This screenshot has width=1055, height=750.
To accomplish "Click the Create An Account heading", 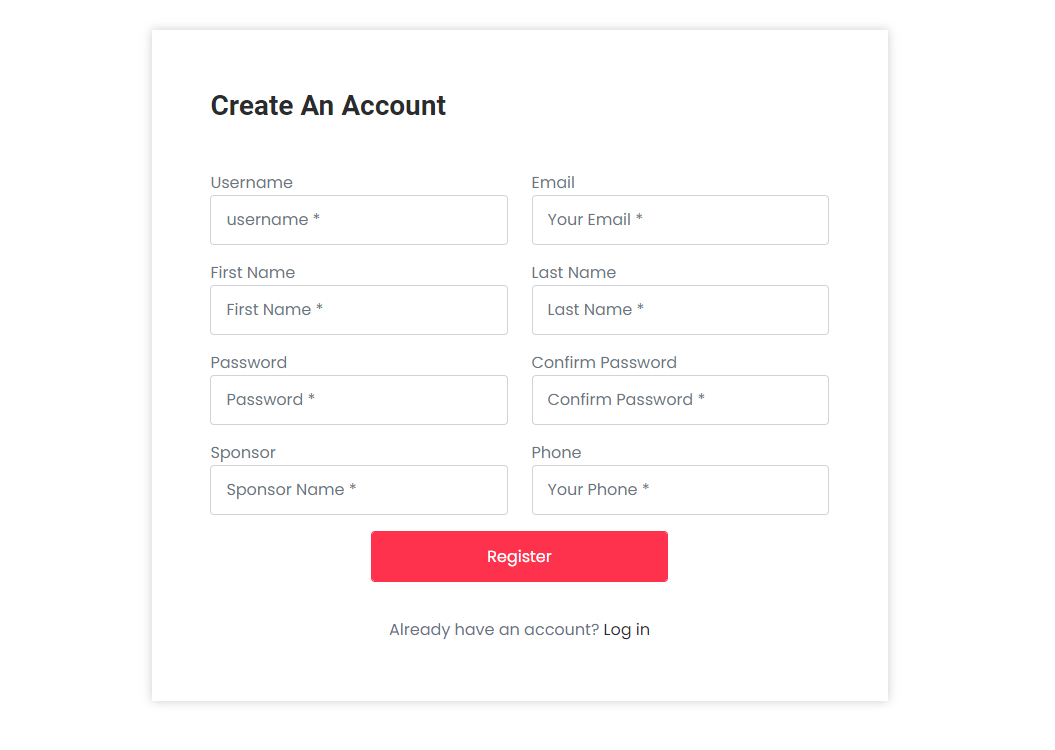I will pos(328,105).
